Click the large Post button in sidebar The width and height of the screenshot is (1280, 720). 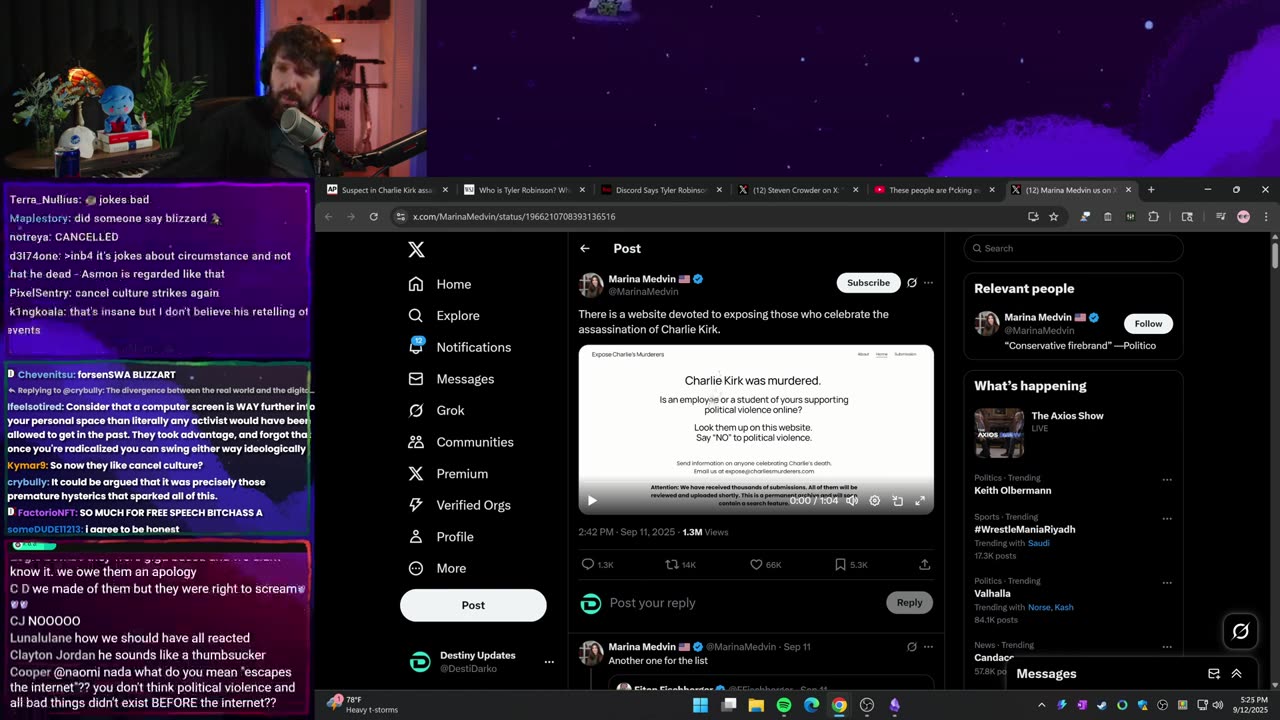pyautogui.click(x=473, y=605)
